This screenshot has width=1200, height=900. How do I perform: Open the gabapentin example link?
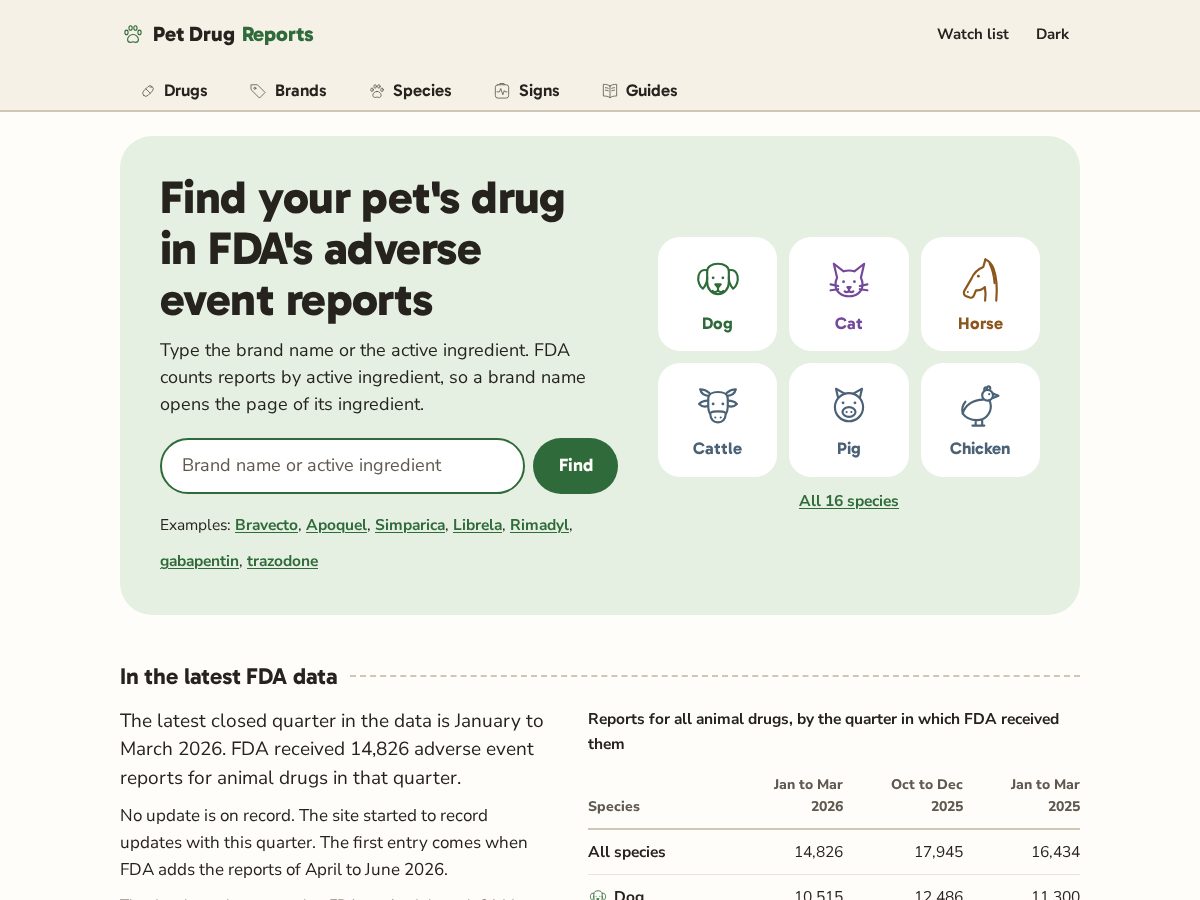point(199,561)
